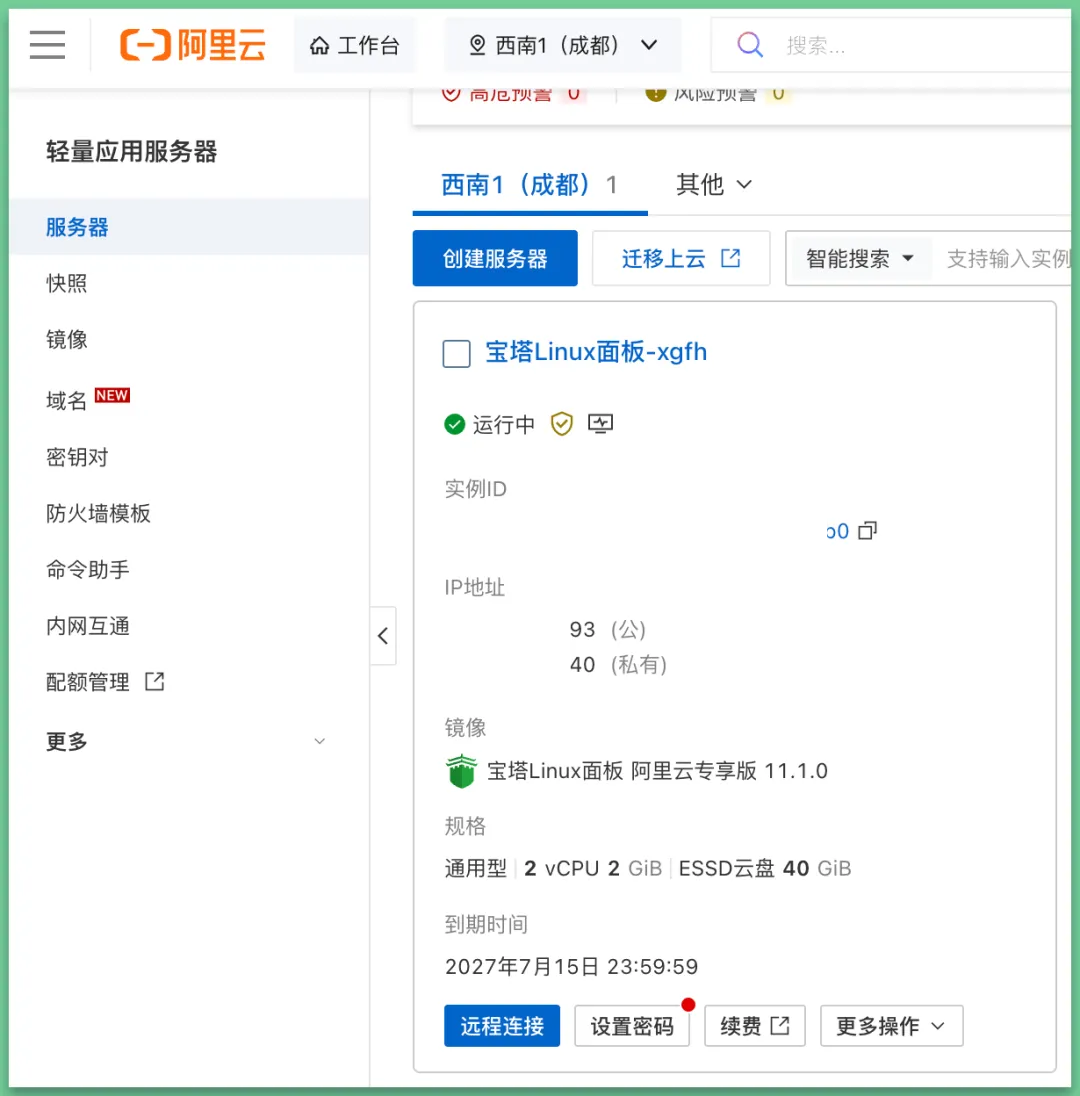
Task: Switch to the 西南1（成都）tab
Action: [x=529, y=185]
